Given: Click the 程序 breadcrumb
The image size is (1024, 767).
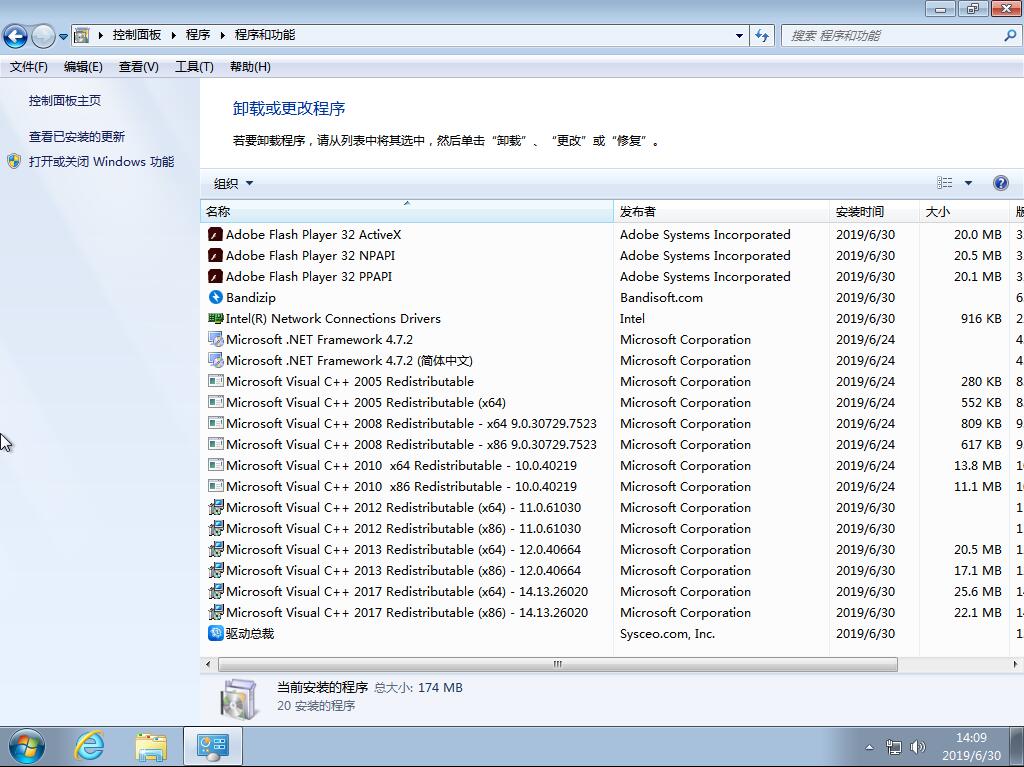Looking at the screenshot, I should point(198,35).
